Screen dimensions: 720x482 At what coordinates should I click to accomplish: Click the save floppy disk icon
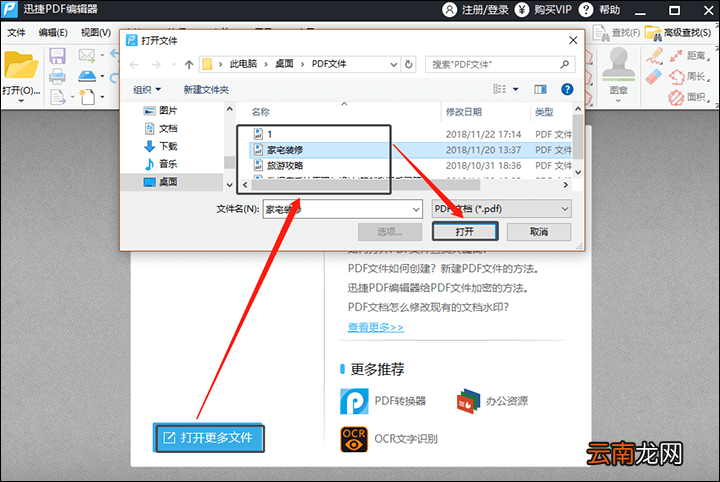pos(57,56)
